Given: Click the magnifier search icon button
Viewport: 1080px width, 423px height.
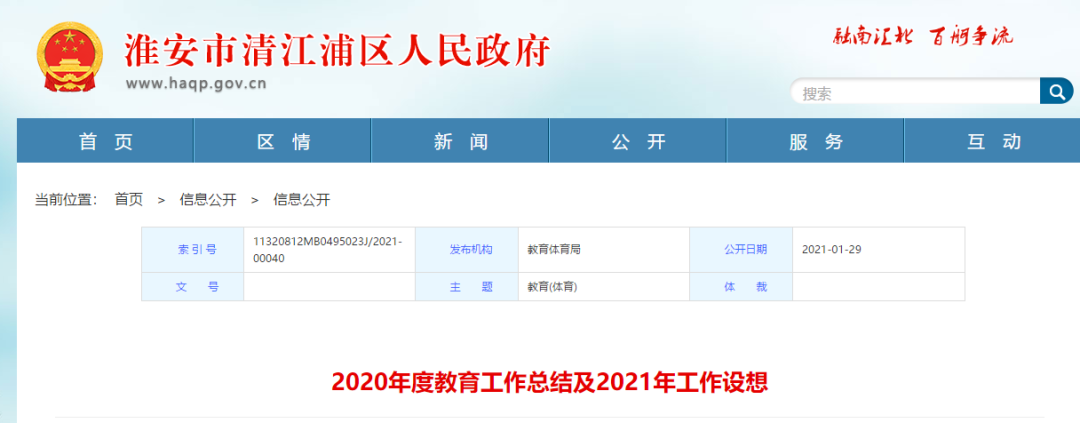Looking at the screenshot, I should pyautogui.click(x=1056, y=91).
